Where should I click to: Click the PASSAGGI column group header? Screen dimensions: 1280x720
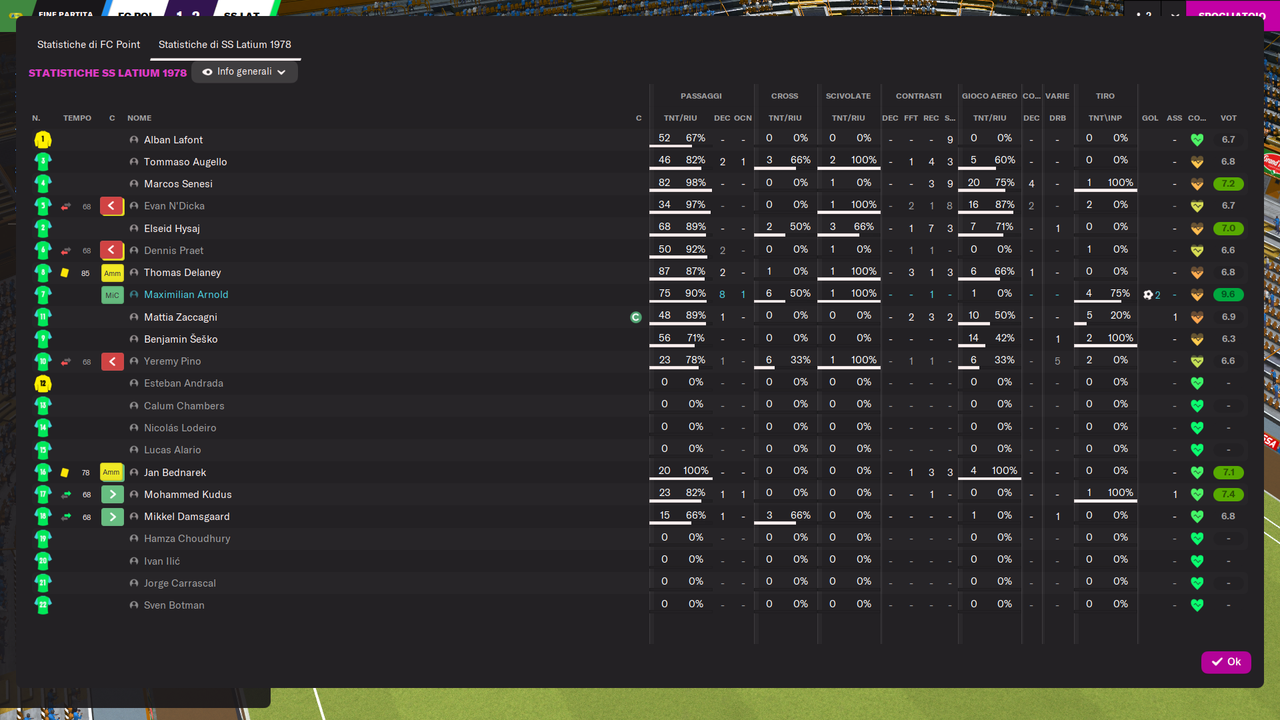[x=701, y=96]
